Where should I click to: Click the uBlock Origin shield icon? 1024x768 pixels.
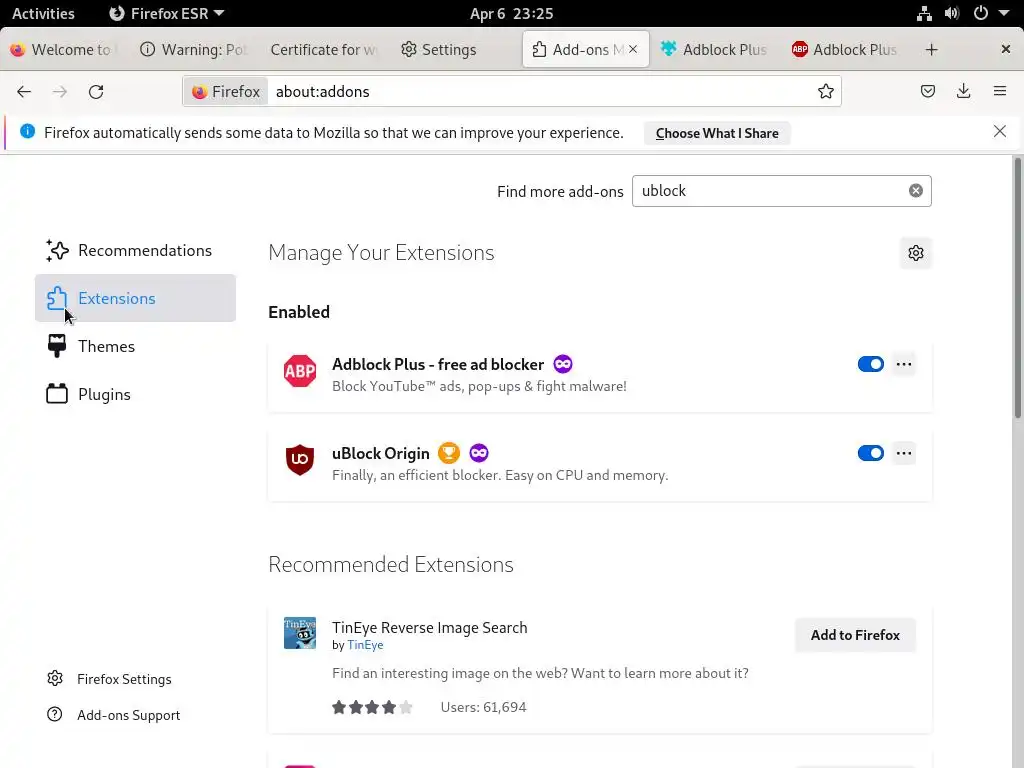click(x=300, y=460)
